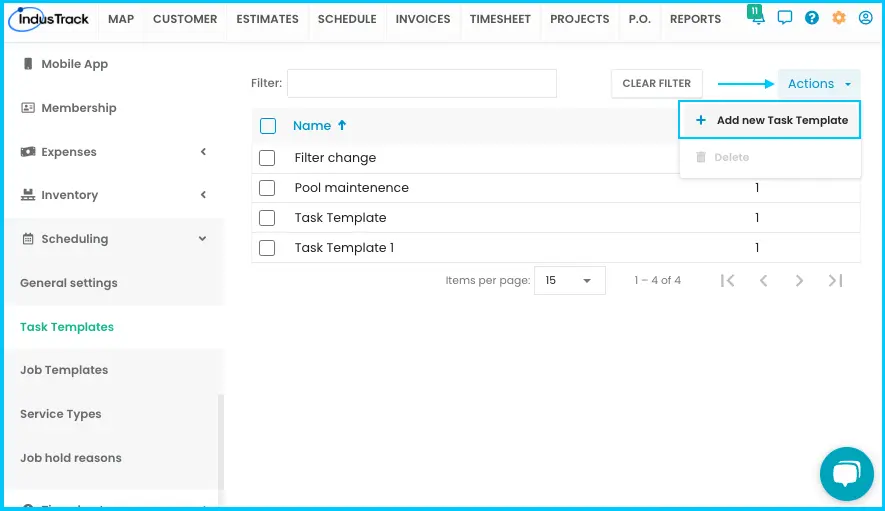Image resolution: width=885 pixels, height=511 pixels.
Task: Check the Task Template row checkbox
Action: [267, 217]
